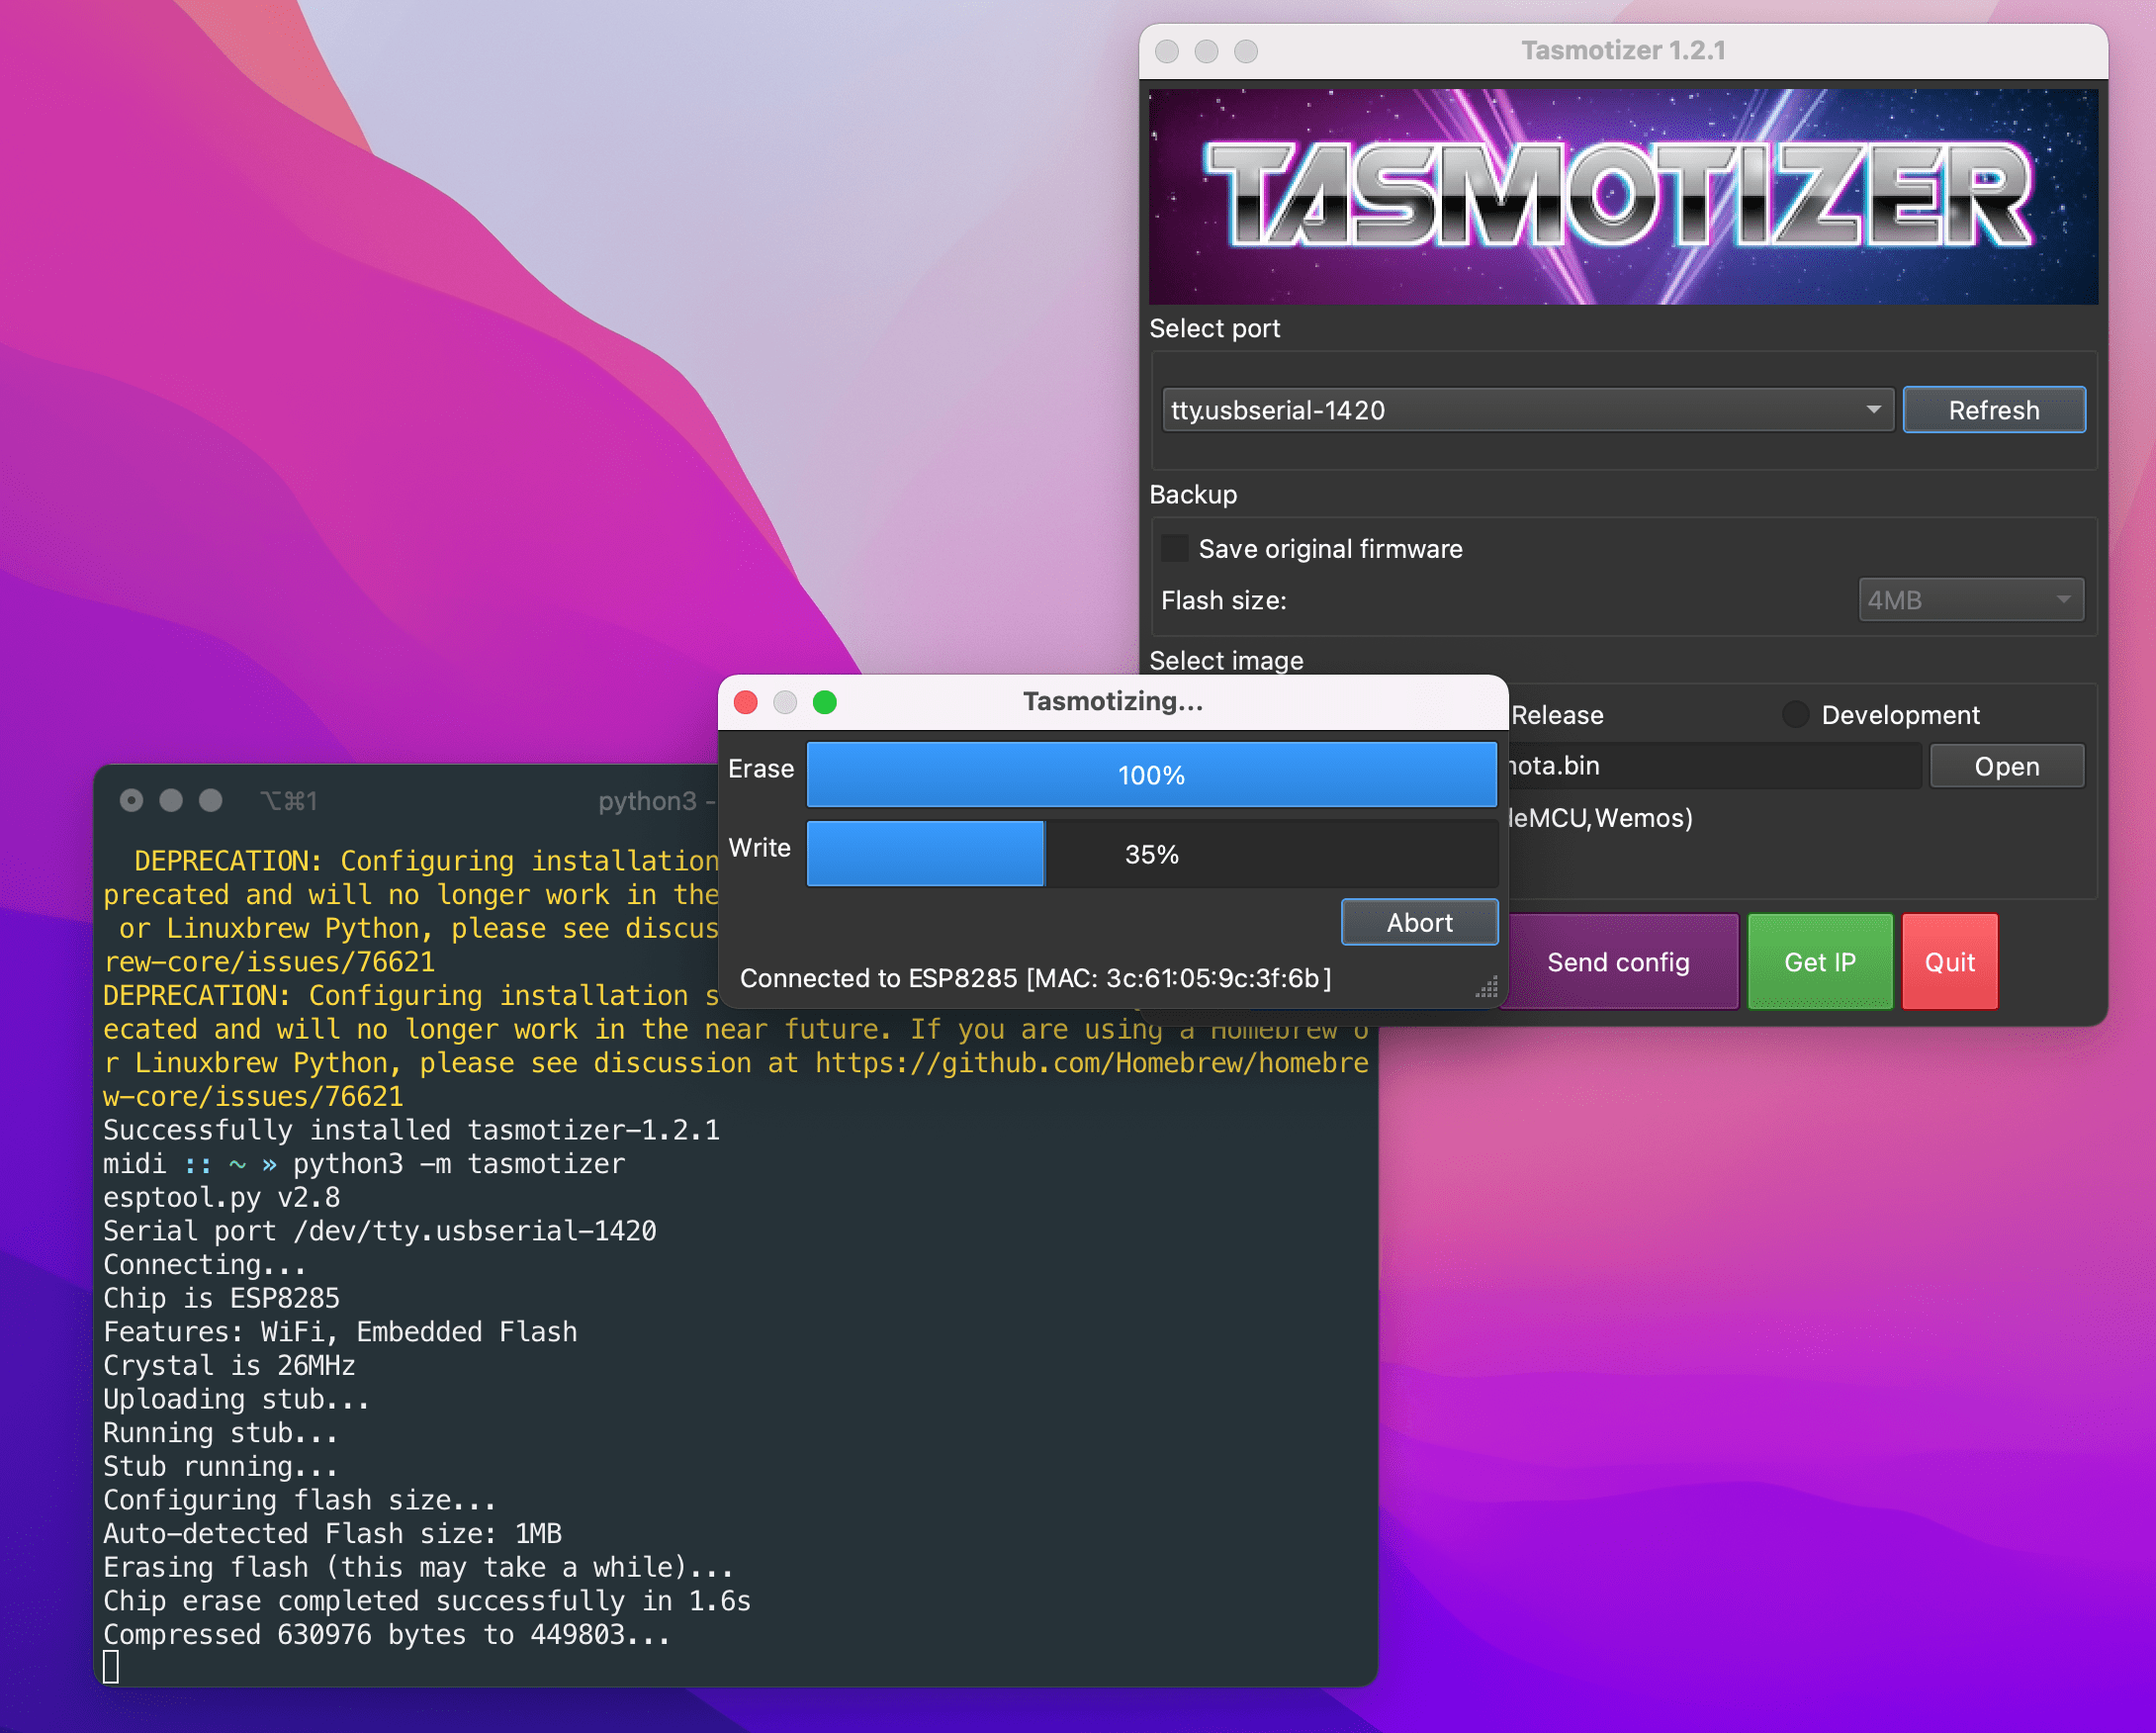Click 'Chip is ESP8285' terminal line
This screenshot has width=2156, height=1733.
click(x=221, y=1298)
